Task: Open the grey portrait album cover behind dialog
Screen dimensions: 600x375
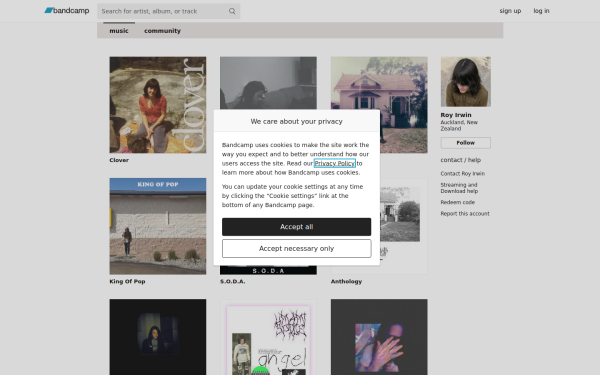Action: [268, 83]
